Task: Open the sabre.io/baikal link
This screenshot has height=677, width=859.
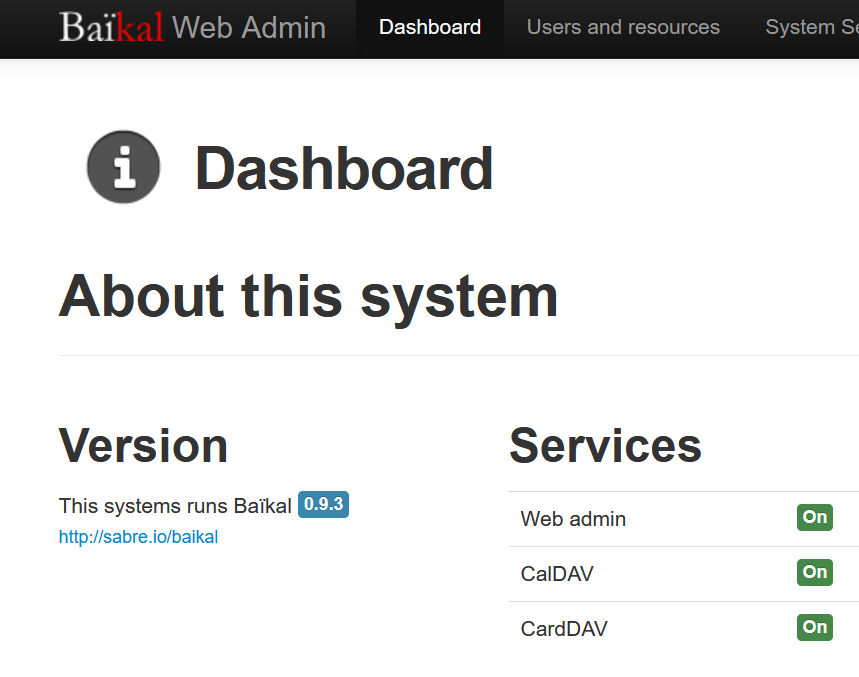Action: (138, 537)
